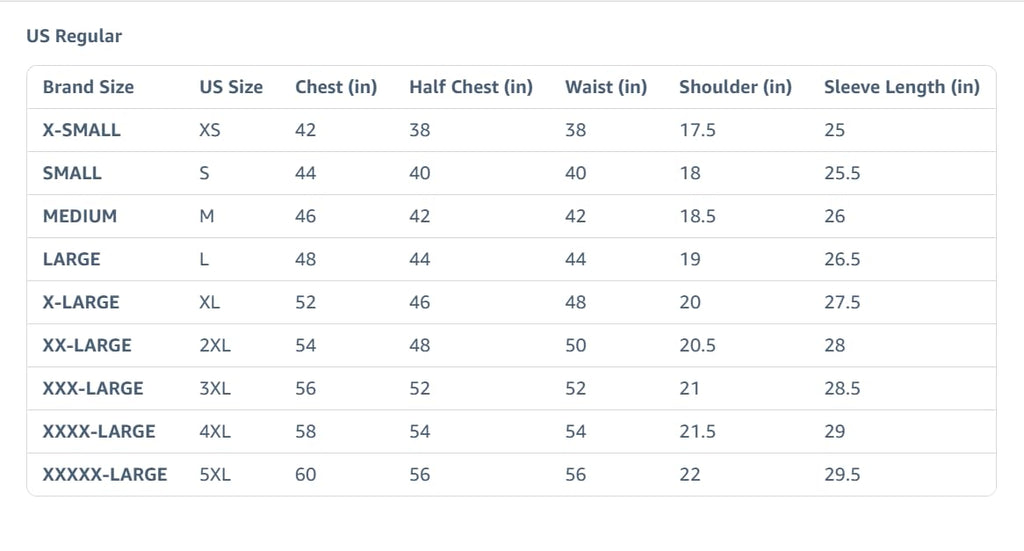Select the 29.5 sleeve length value
This screenshot has width=1024, height=551.
click(842, 475)
